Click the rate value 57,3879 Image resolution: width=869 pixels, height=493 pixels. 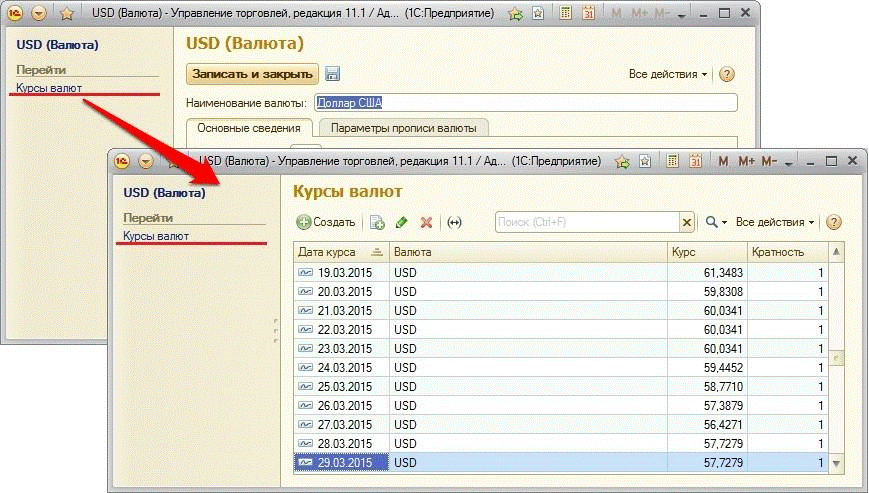pos(723,405)
